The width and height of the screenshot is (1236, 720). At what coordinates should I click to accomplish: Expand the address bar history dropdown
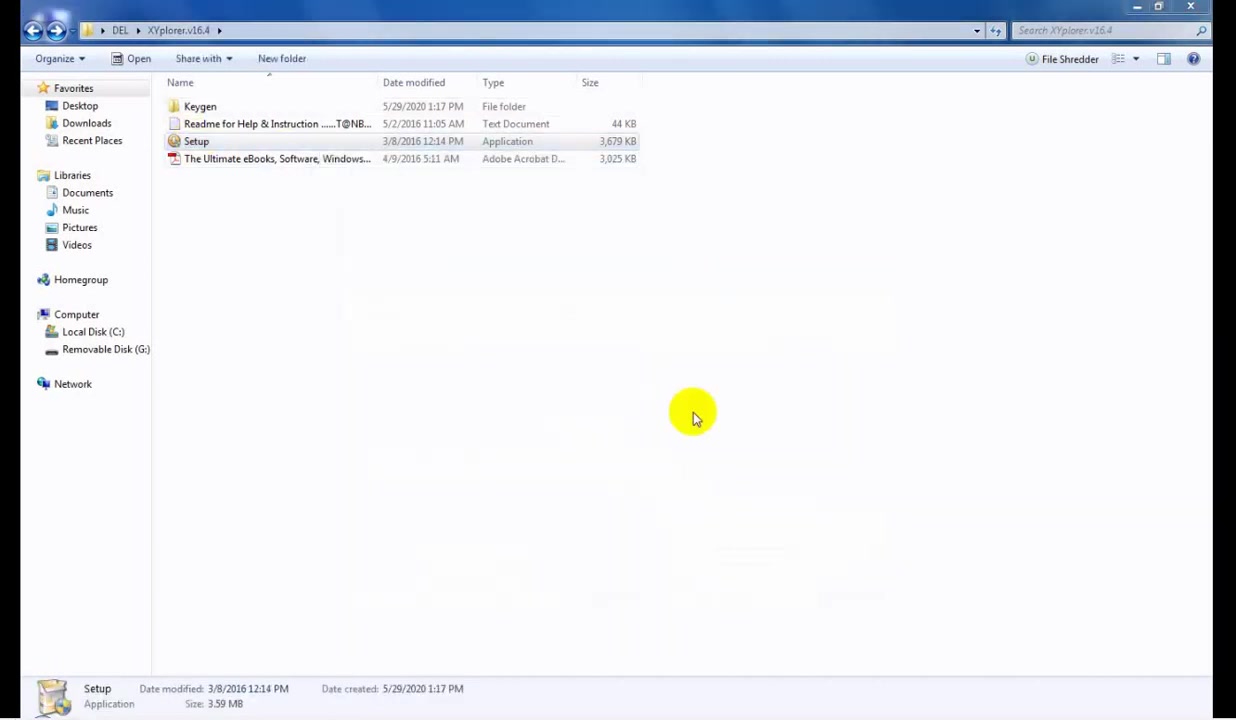click(977, 31)
